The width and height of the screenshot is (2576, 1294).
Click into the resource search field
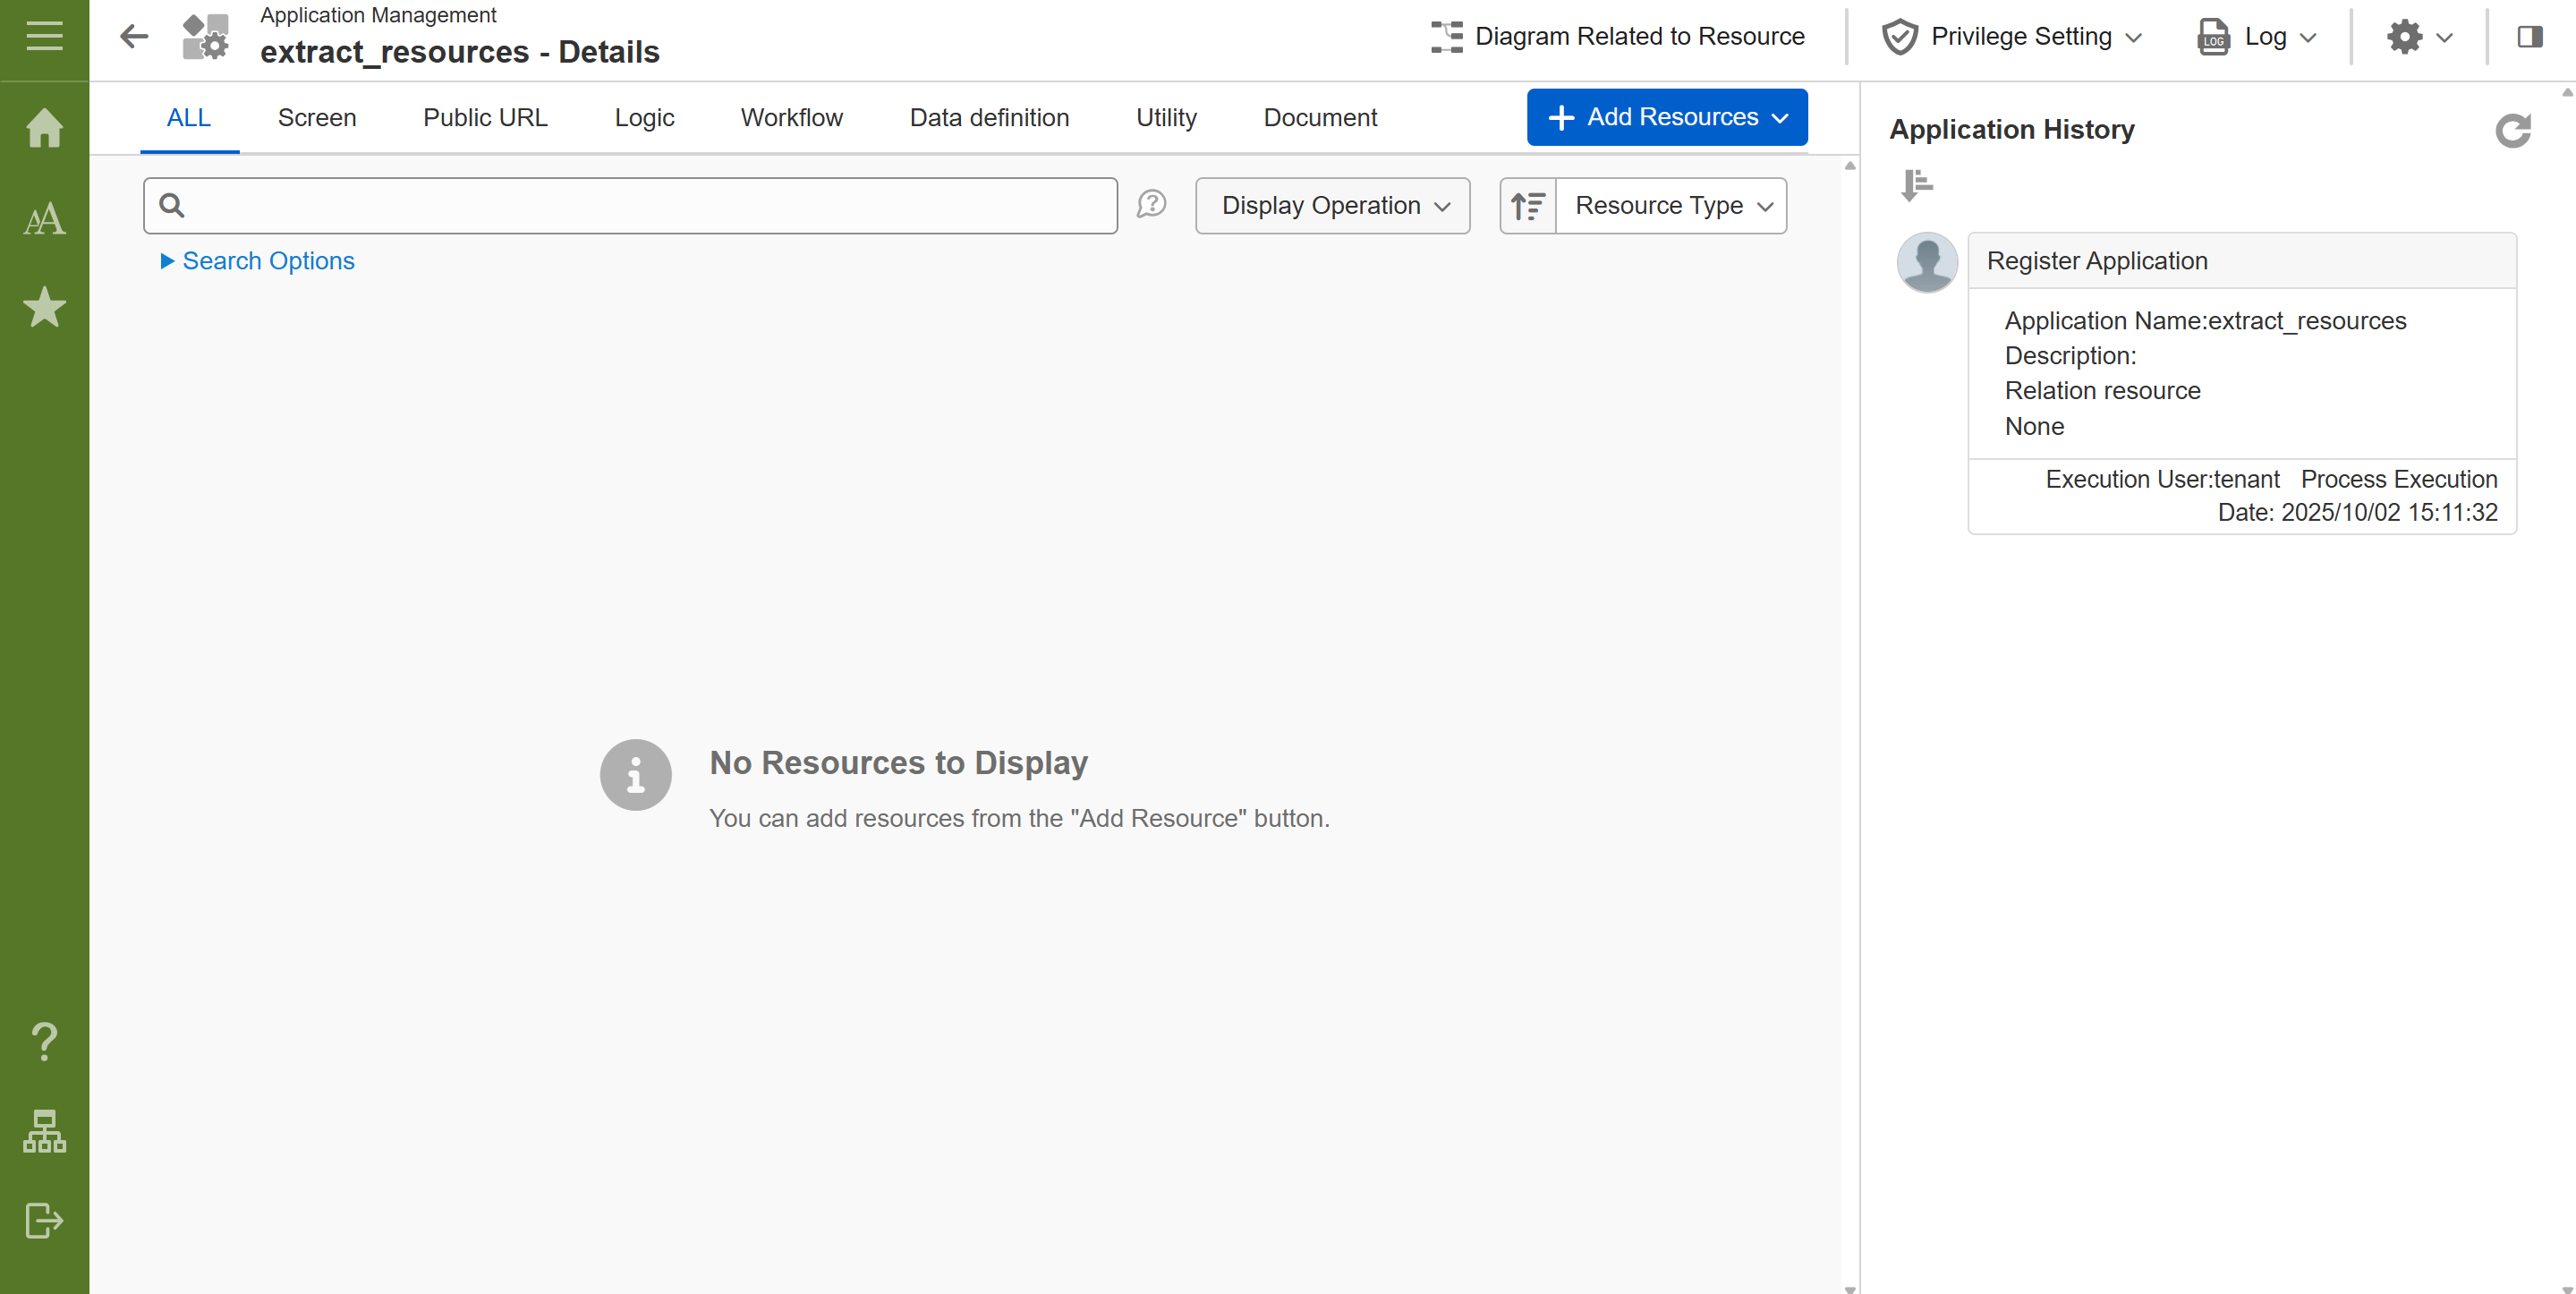[640, 206]
